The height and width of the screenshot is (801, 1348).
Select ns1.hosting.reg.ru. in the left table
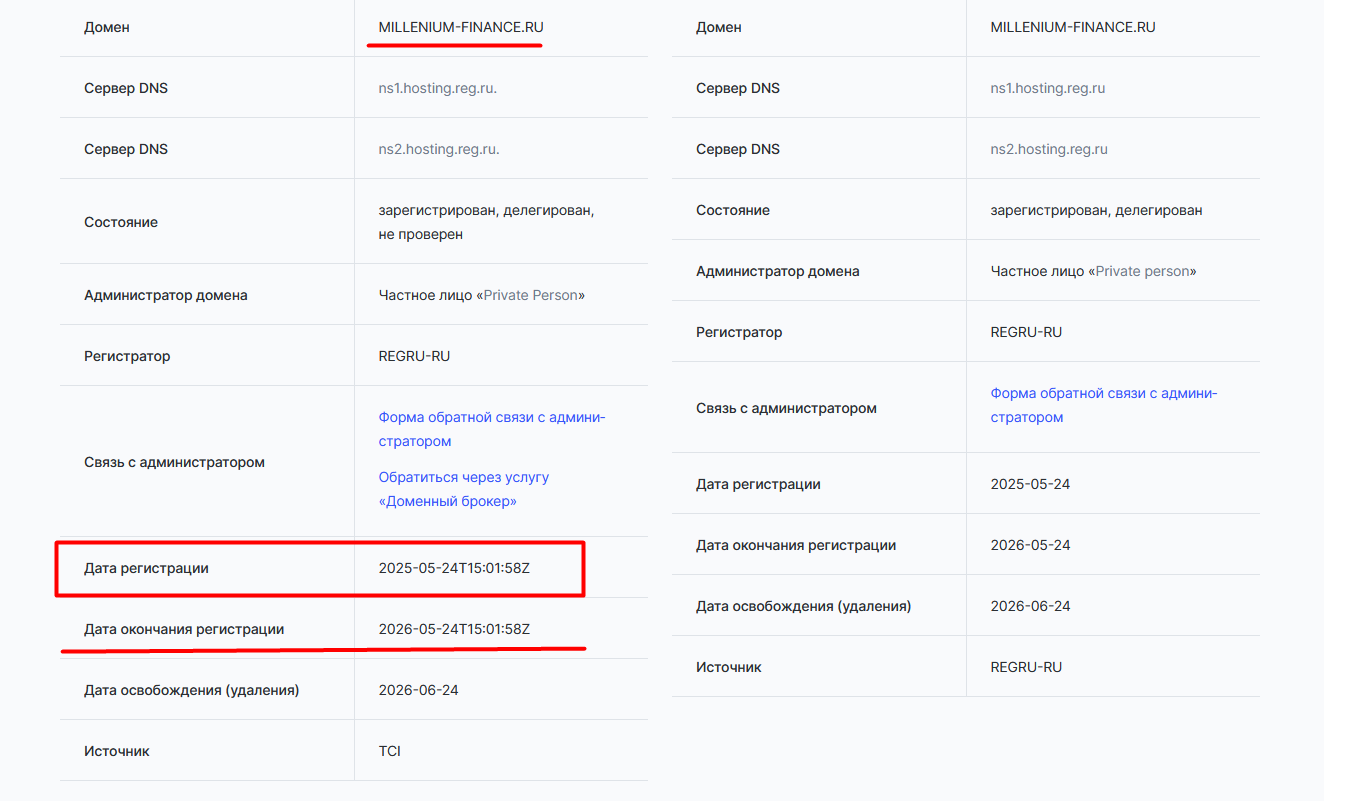pyautogui.click(x=438, y=88)
